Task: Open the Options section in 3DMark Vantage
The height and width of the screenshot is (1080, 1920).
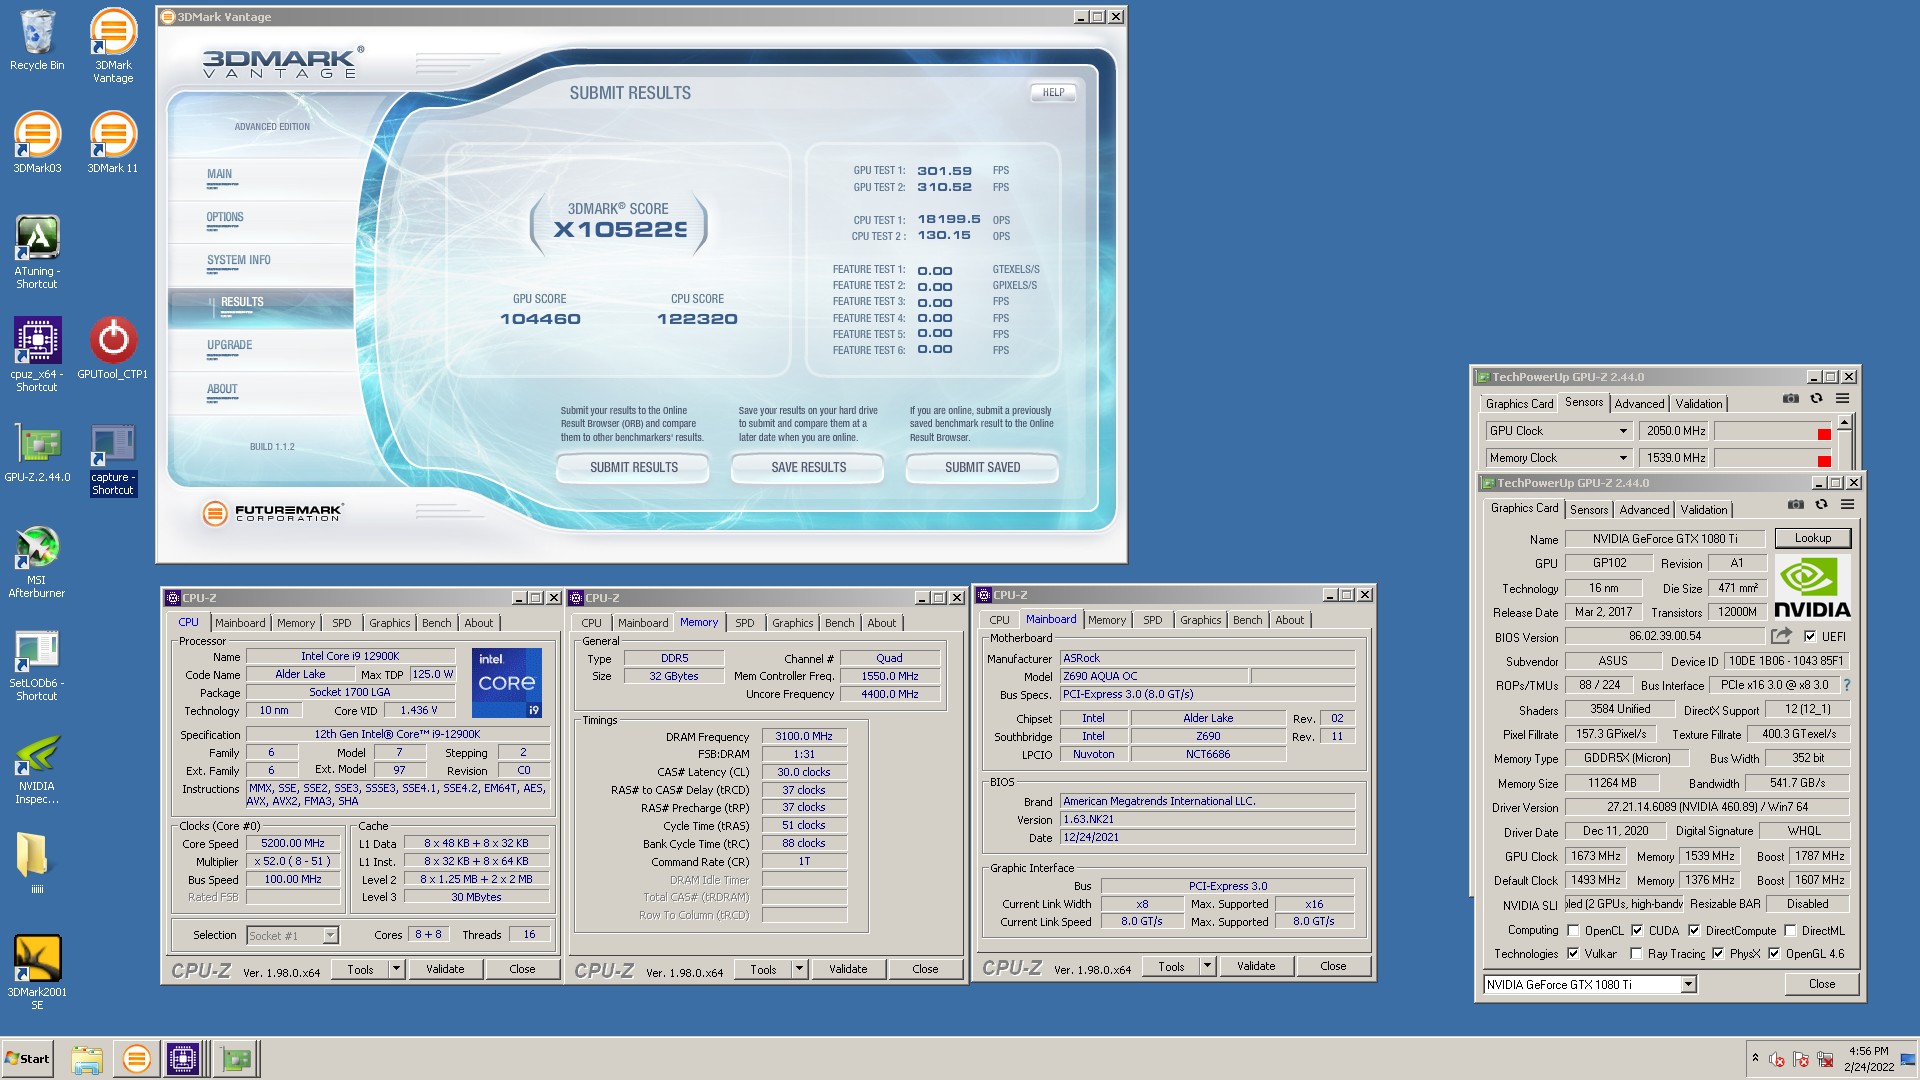Action: pos(225,217)
